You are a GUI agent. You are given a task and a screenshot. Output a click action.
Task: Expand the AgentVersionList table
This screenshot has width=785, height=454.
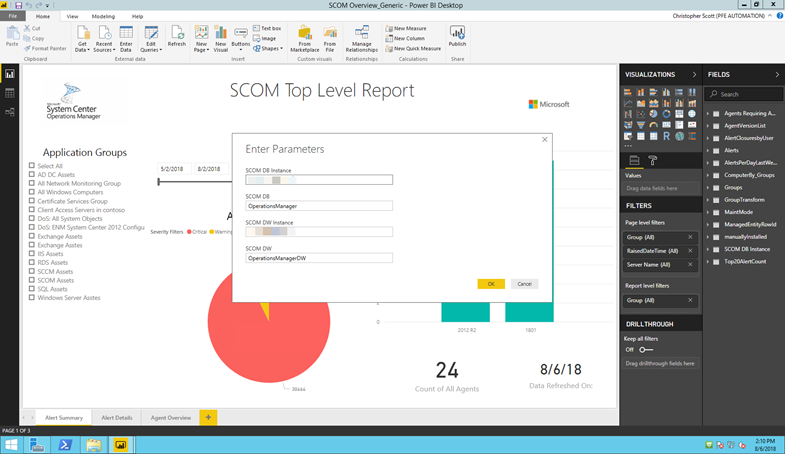tap(708, 126)
